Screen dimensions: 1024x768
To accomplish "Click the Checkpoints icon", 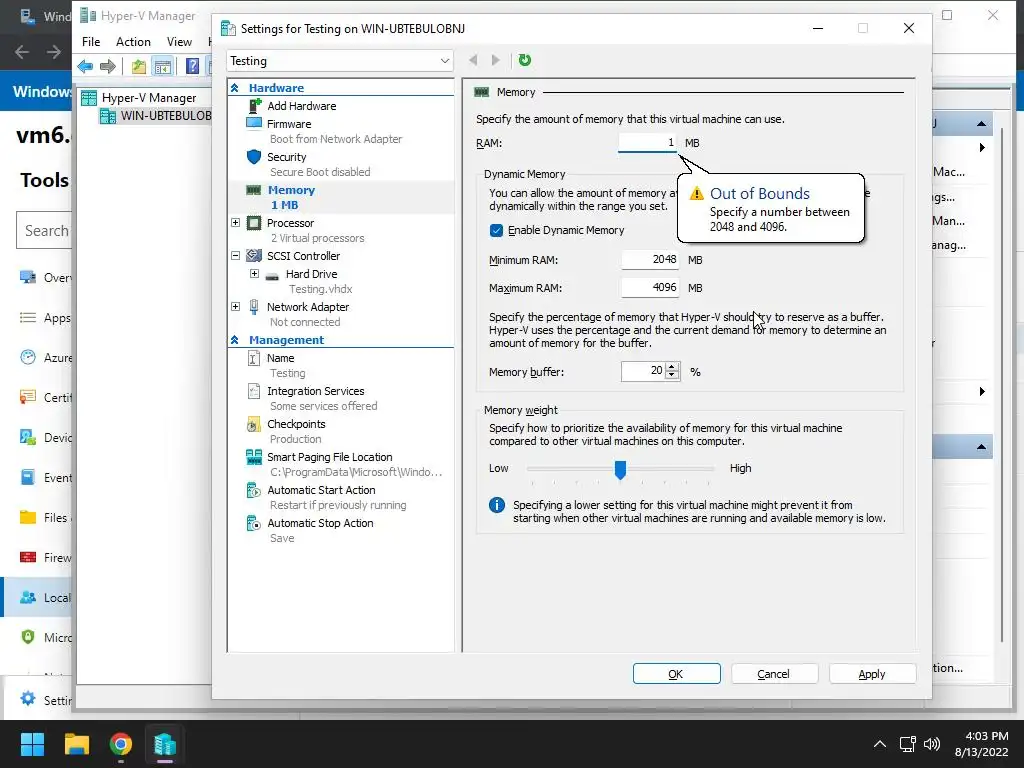I will [254, 424].
